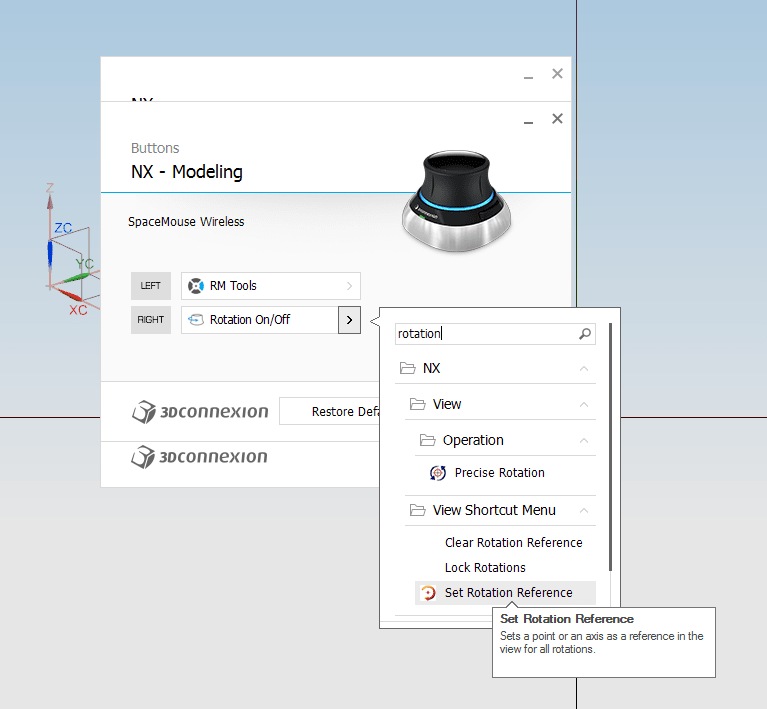Viewport: 767px width, 709px height.
Task: Minimize the rear 3Dconnexion window
Action: [x=528, y=75]
